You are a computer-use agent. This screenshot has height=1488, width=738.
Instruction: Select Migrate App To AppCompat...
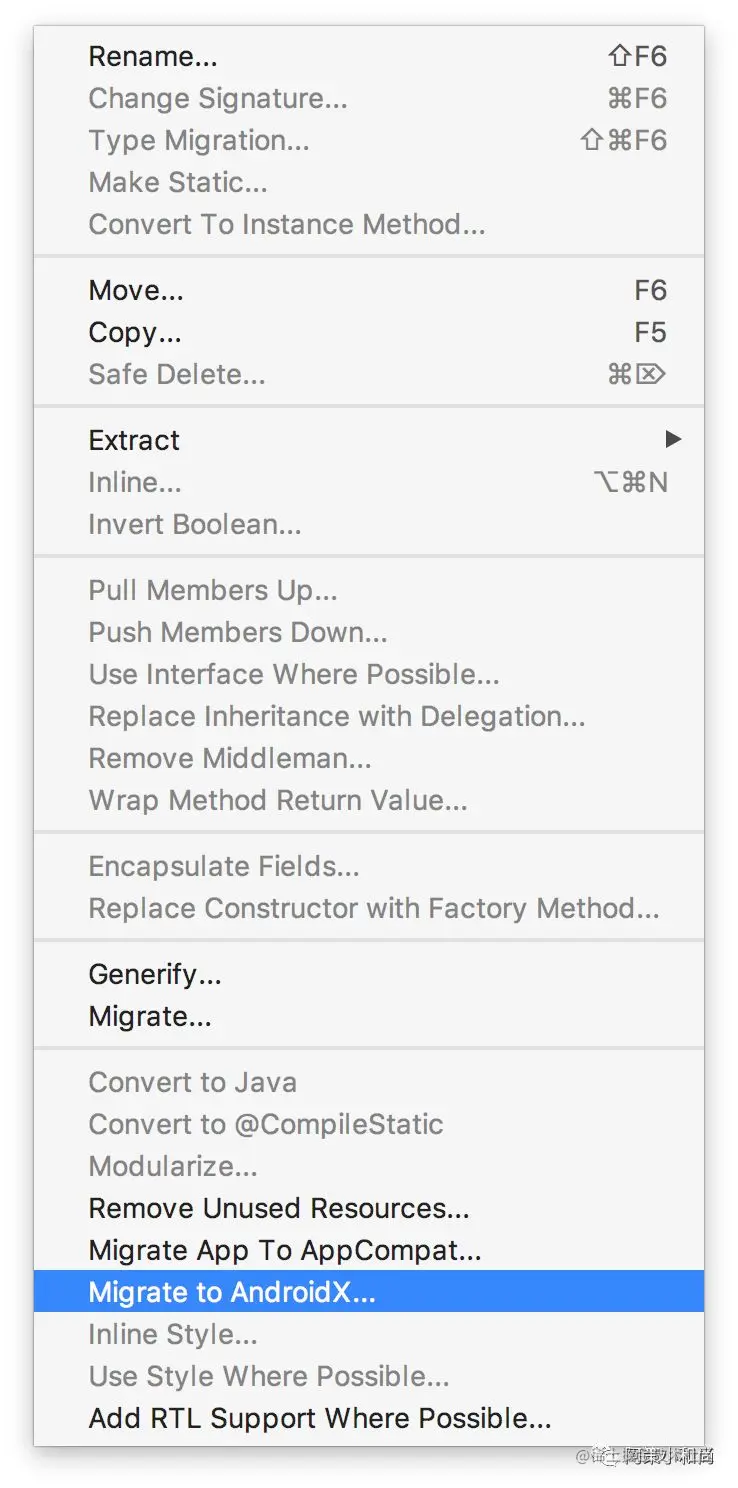[x=285, y=1251]
